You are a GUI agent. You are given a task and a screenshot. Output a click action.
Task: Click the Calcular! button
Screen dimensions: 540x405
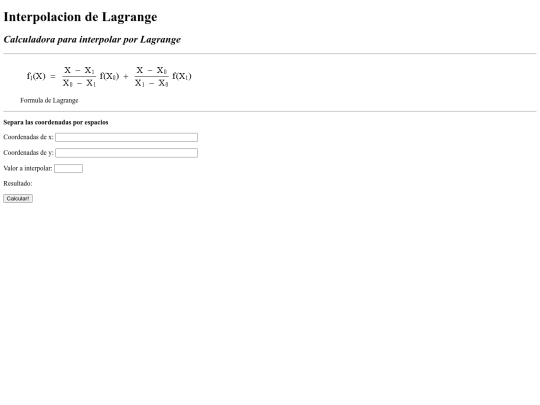pos(18,198)
